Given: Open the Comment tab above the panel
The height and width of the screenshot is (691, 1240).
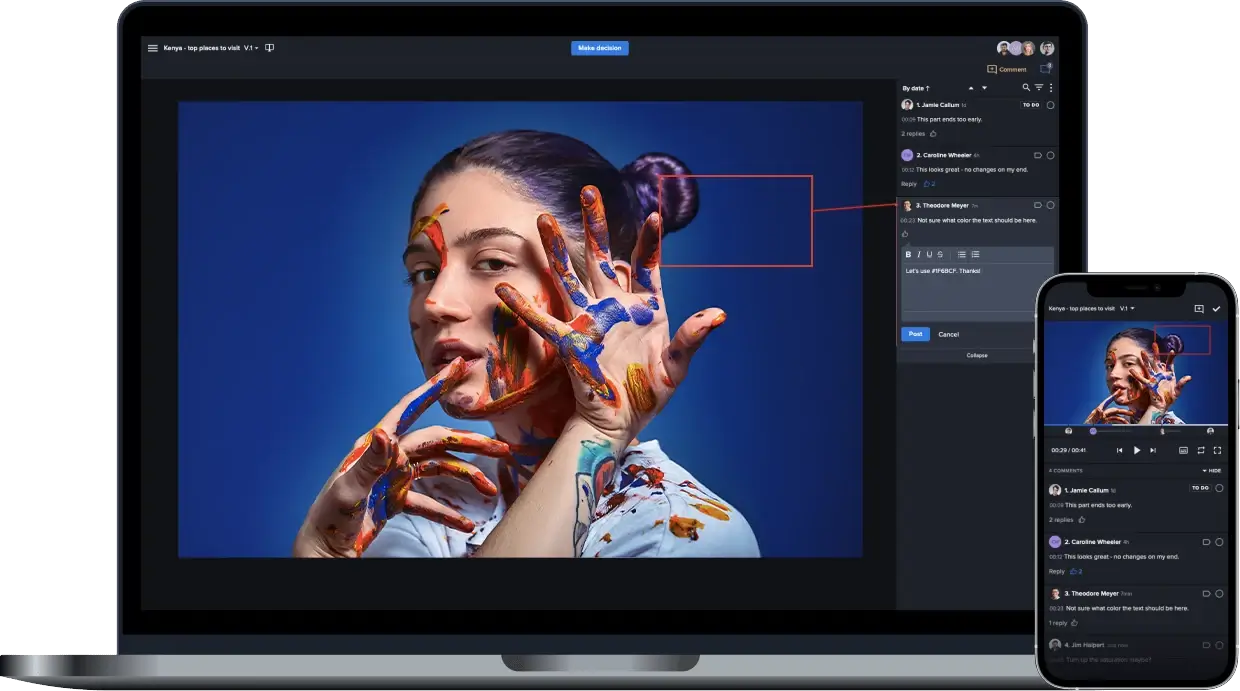Looking at the screenshot, I should coord(1007,69).
